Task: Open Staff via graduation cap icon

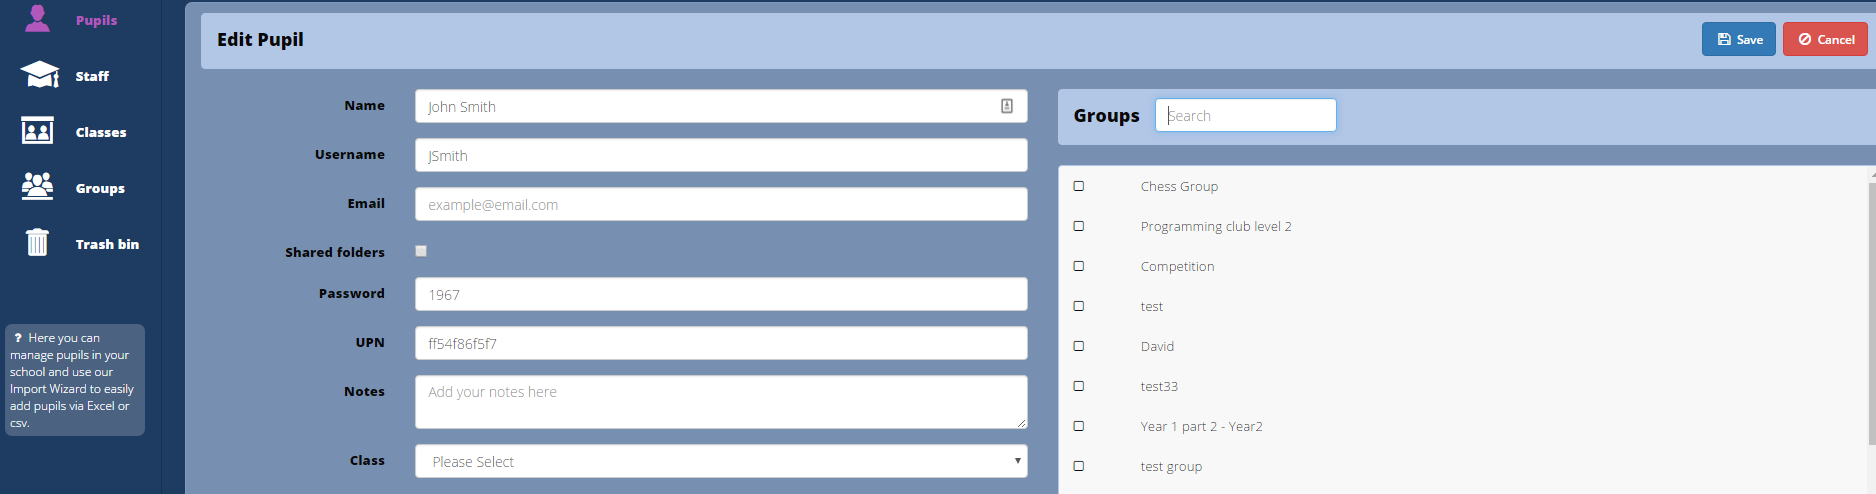Action: 39,75
